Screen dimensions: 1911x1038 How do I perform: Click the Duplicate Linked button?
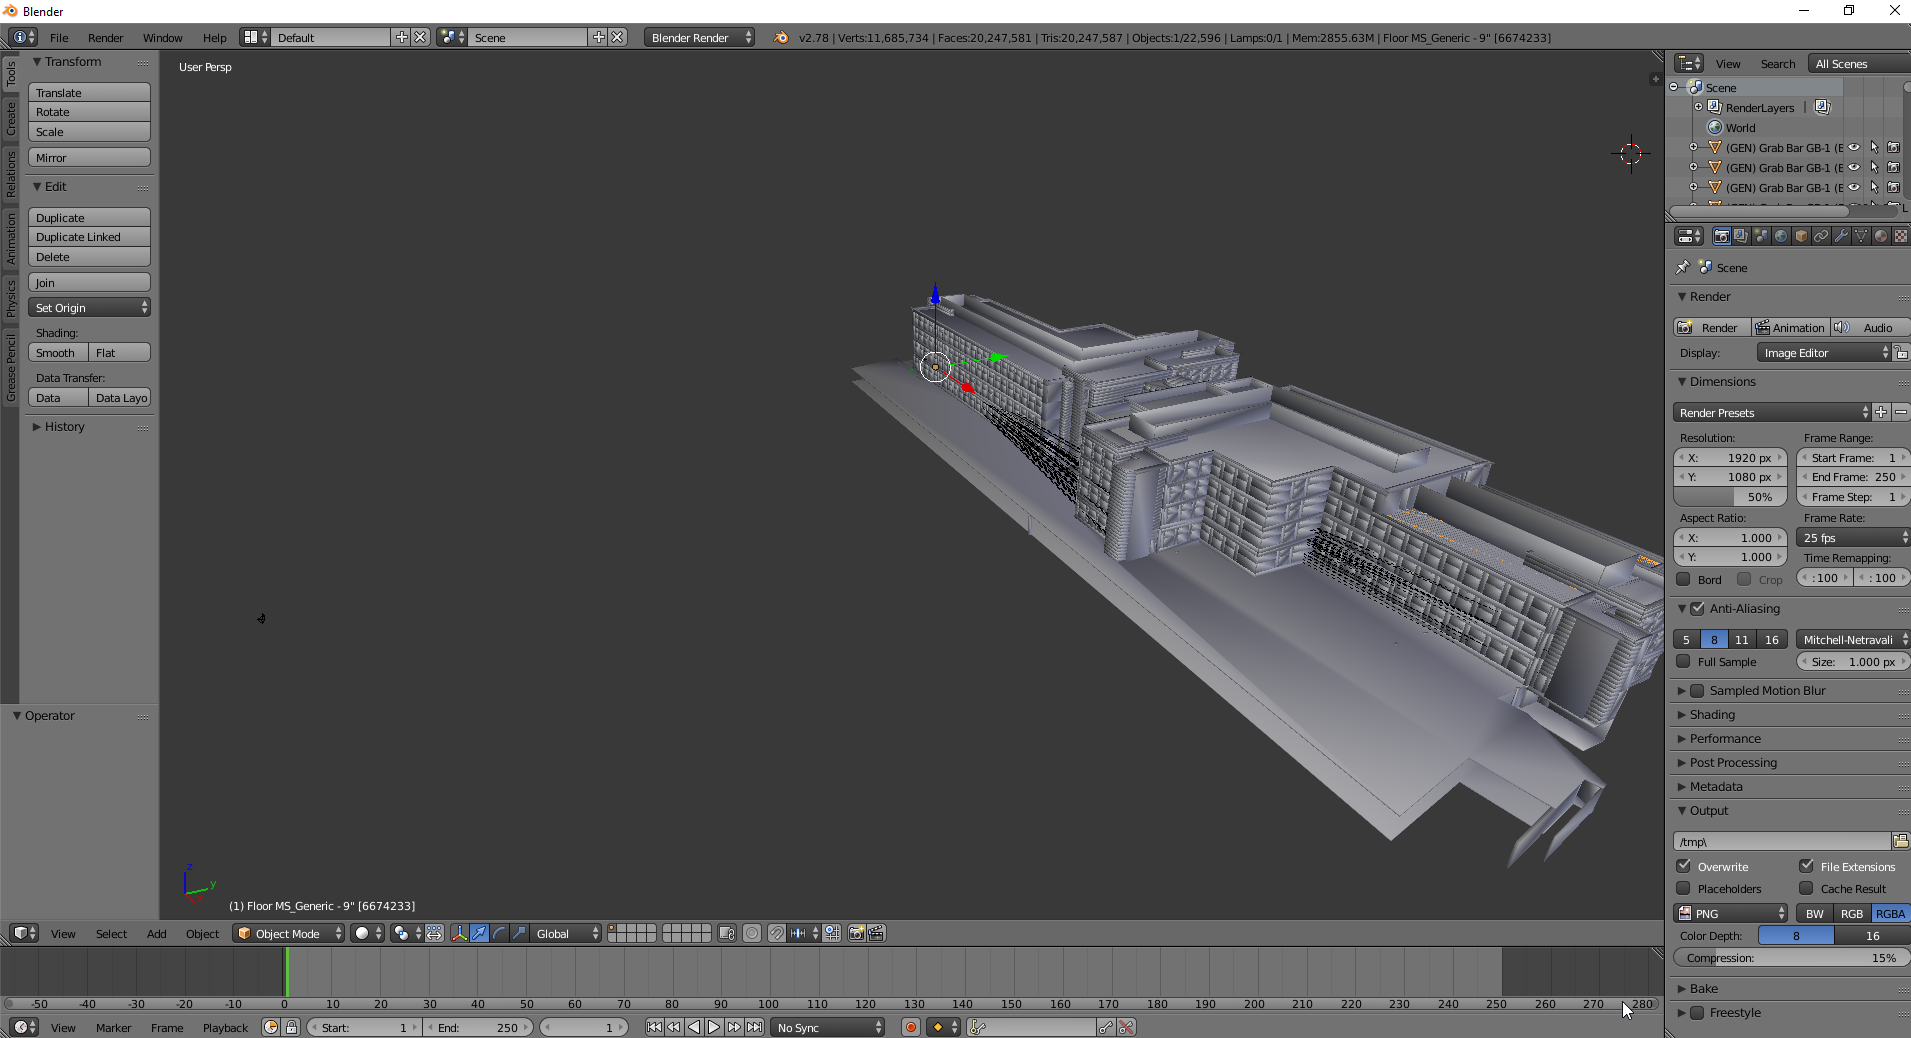pyautogui.click(x=89, y=237)
